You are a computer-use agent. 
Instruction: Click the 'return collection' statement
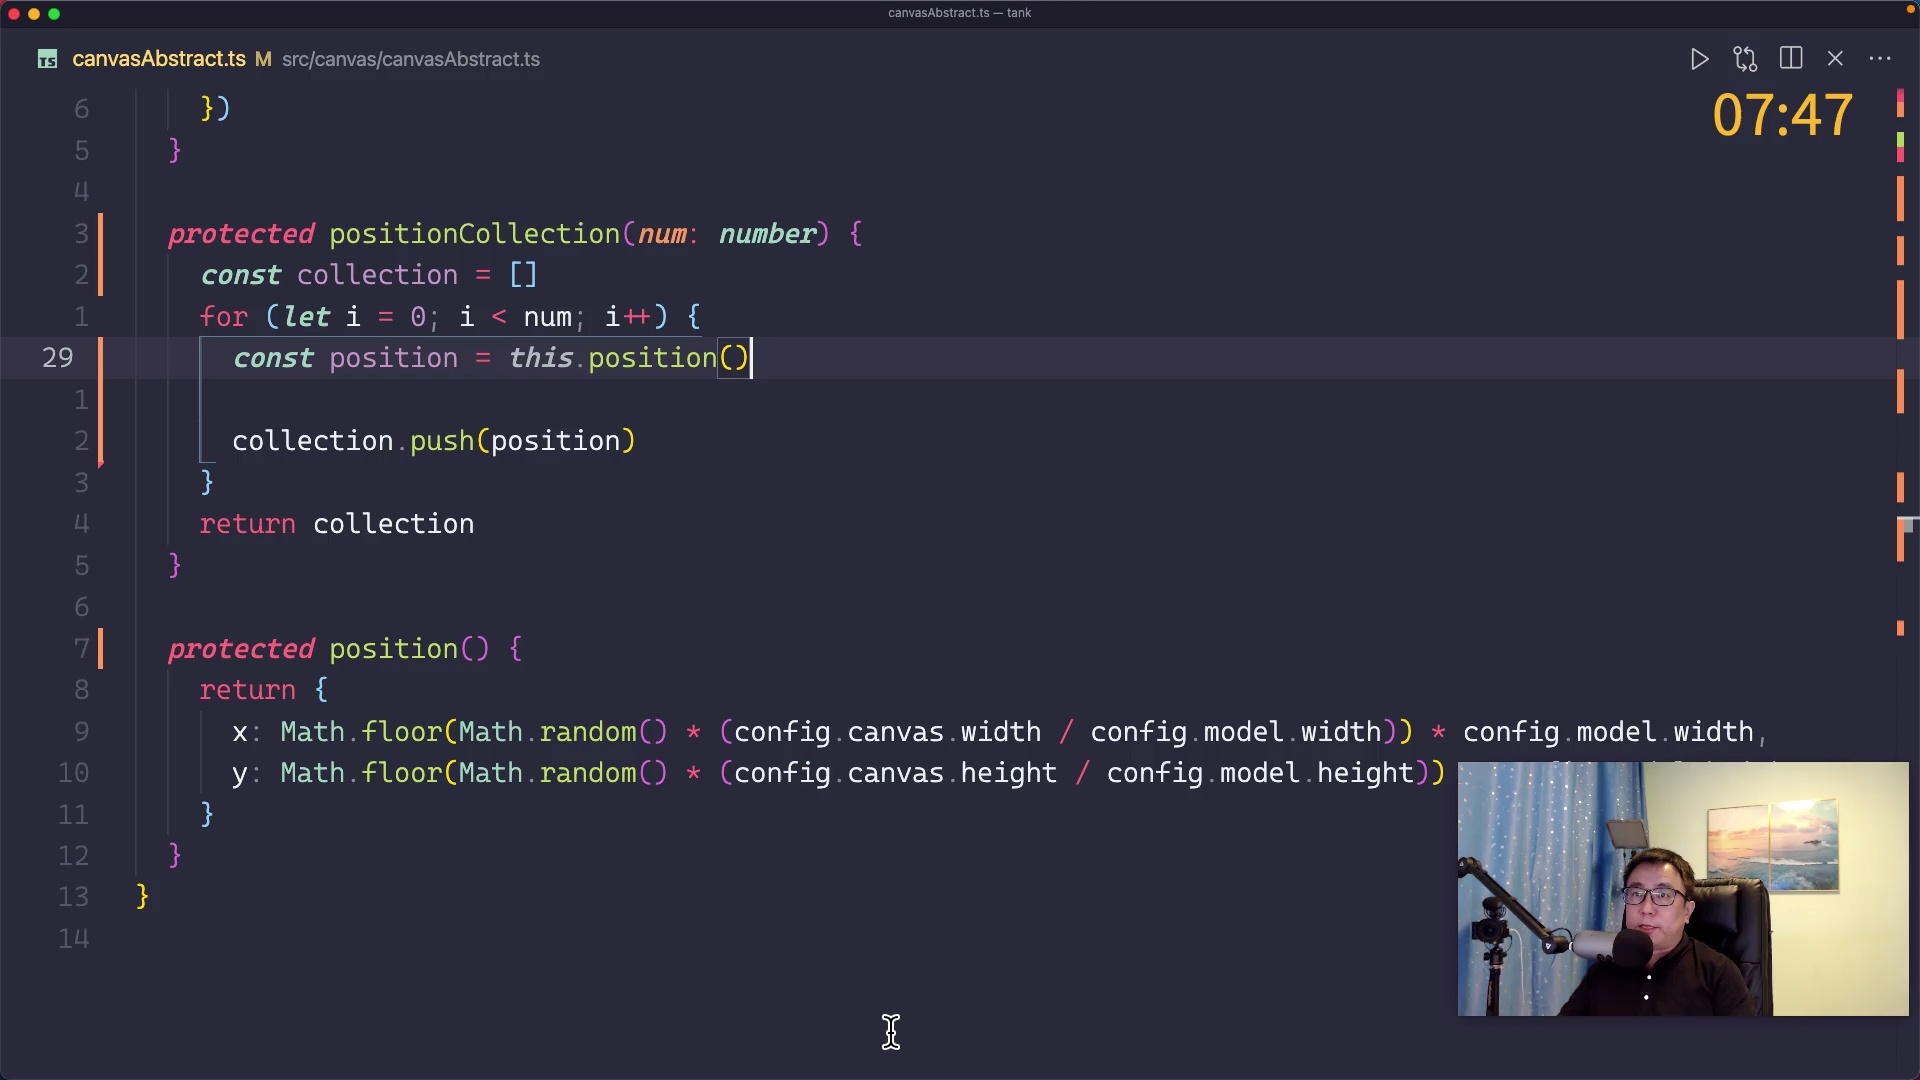tap(337, 524)
